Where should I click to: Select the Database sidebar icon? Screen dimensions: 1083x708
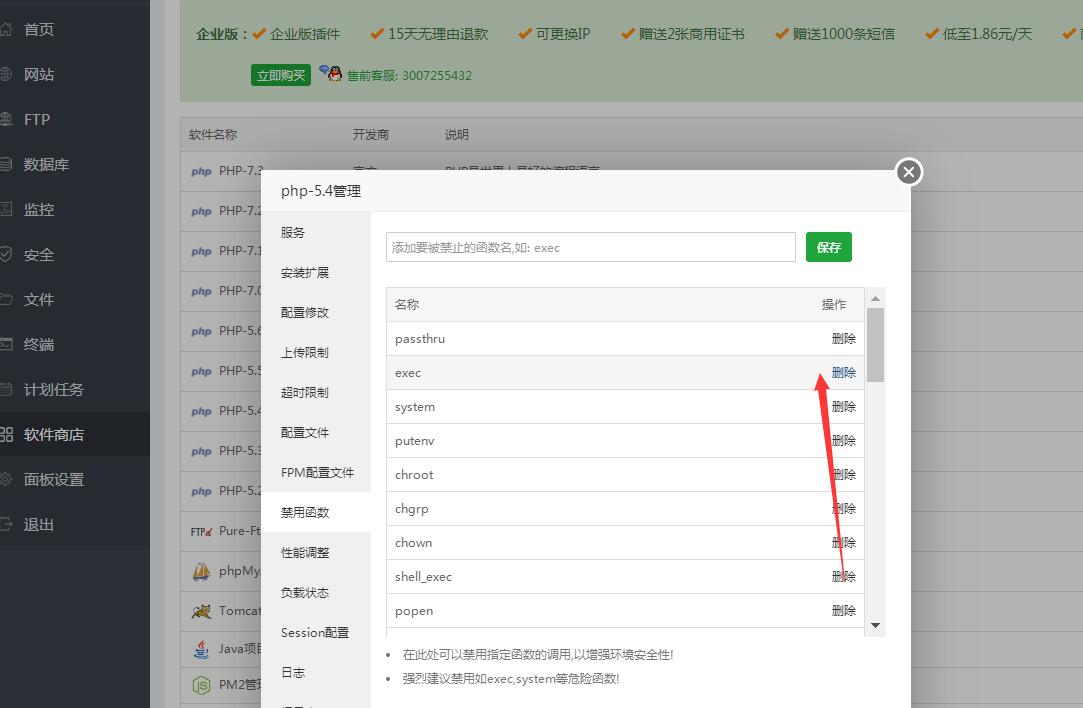click(6, 164)
